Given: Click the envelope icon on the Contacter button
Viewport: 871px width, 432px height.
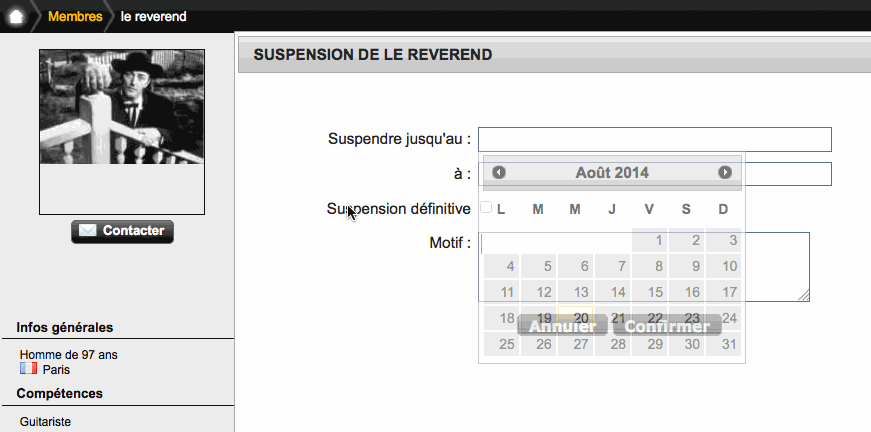Looking at the screenshot, I should tap(87, 230).
